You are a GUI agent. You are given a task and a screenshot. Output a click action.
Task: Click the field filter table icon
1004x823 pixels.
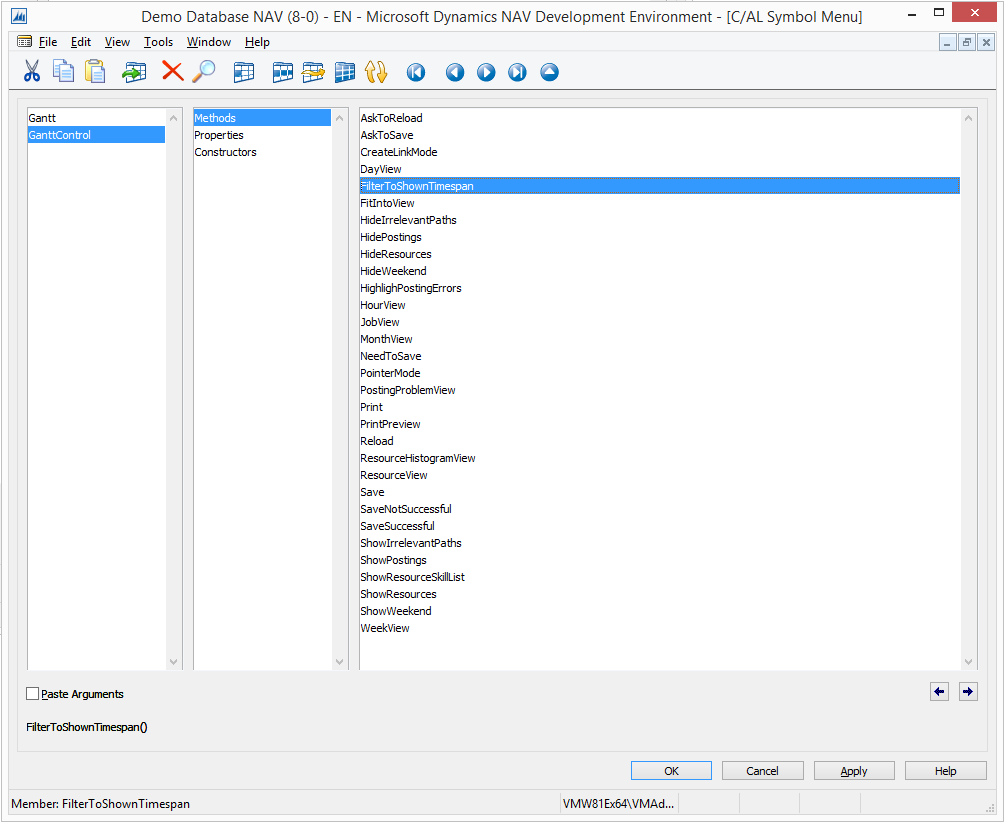[x=282, y=72]
